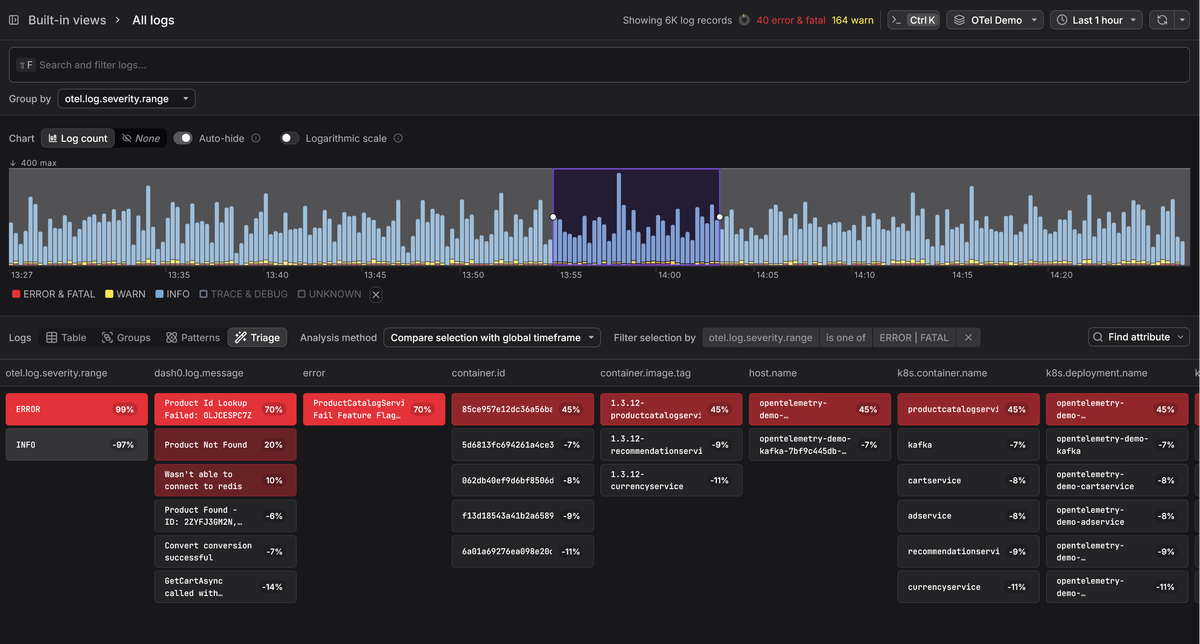1200x644 pixels.
Task: Select container id 6a01a69276ea098e20 card
Action: 522,551
